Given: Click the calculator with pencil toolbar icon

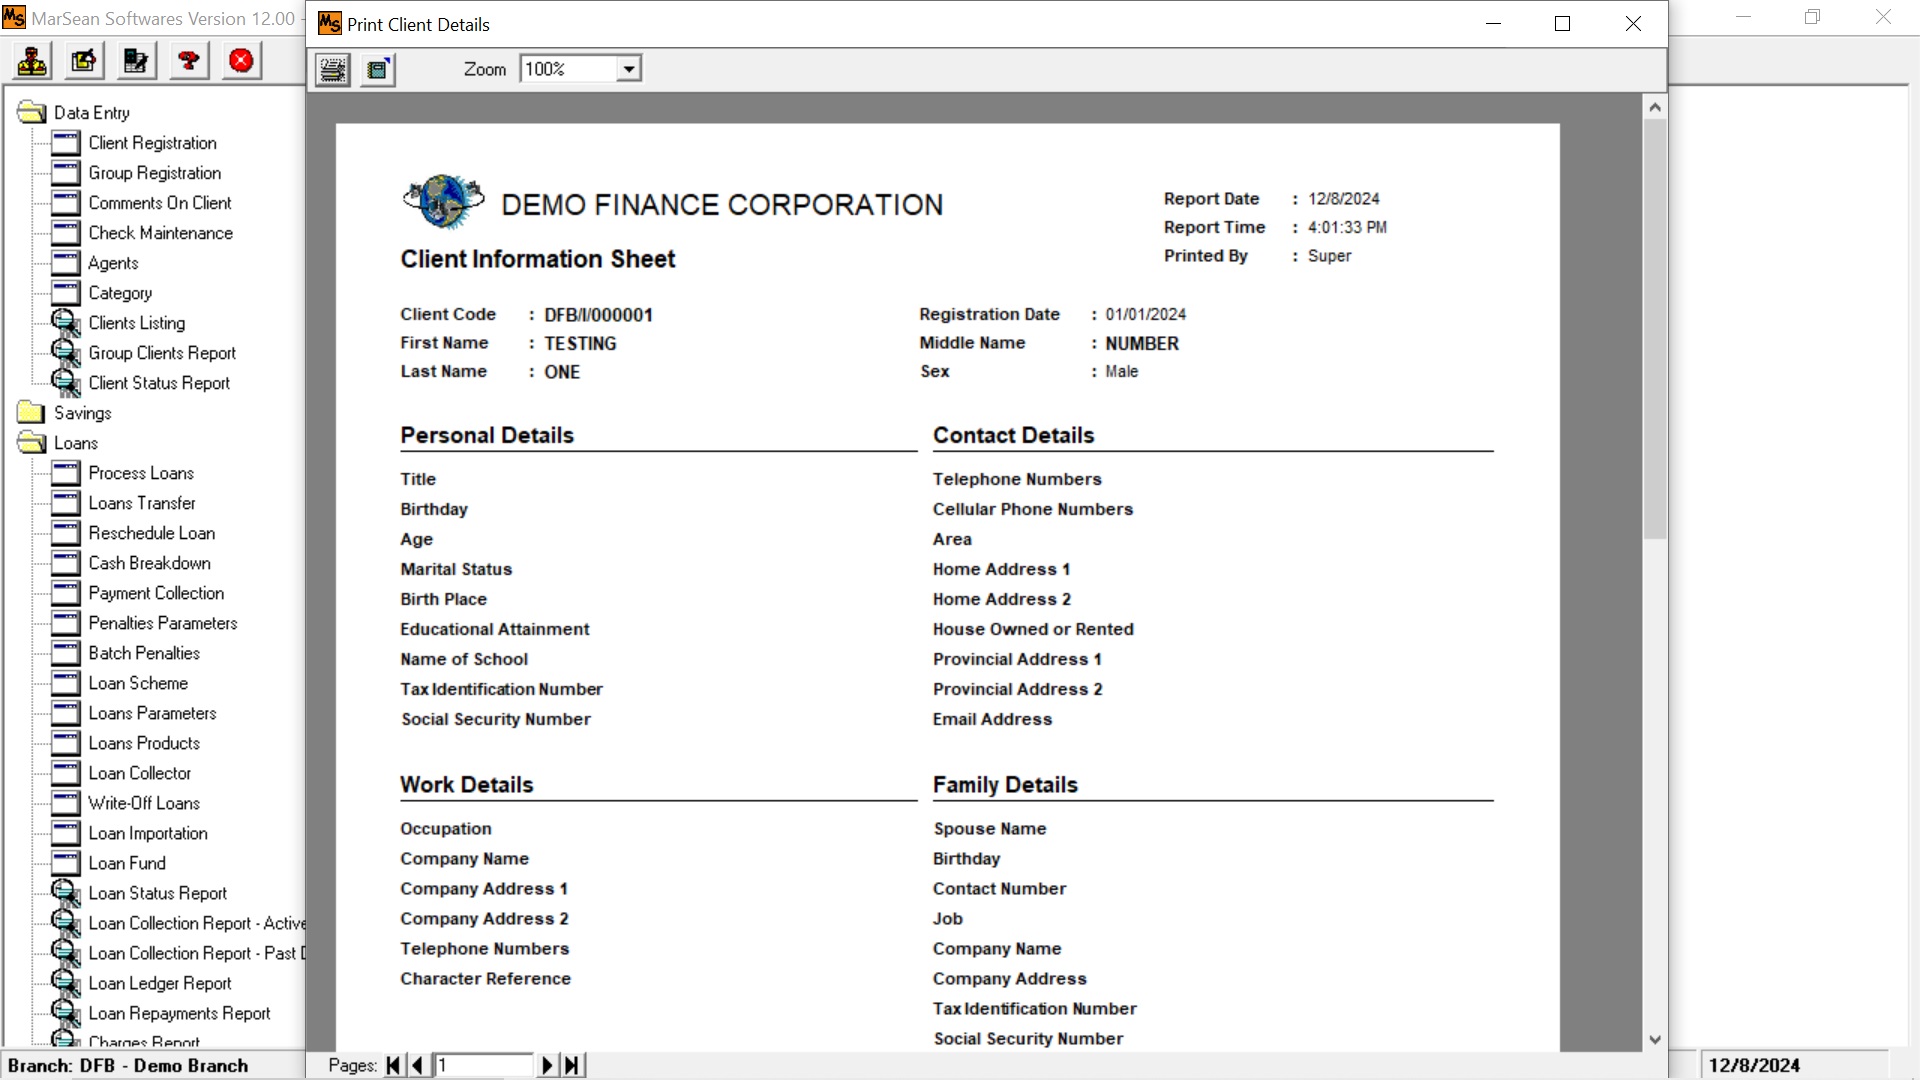Looking at the screenshot, I should point(136,62).
